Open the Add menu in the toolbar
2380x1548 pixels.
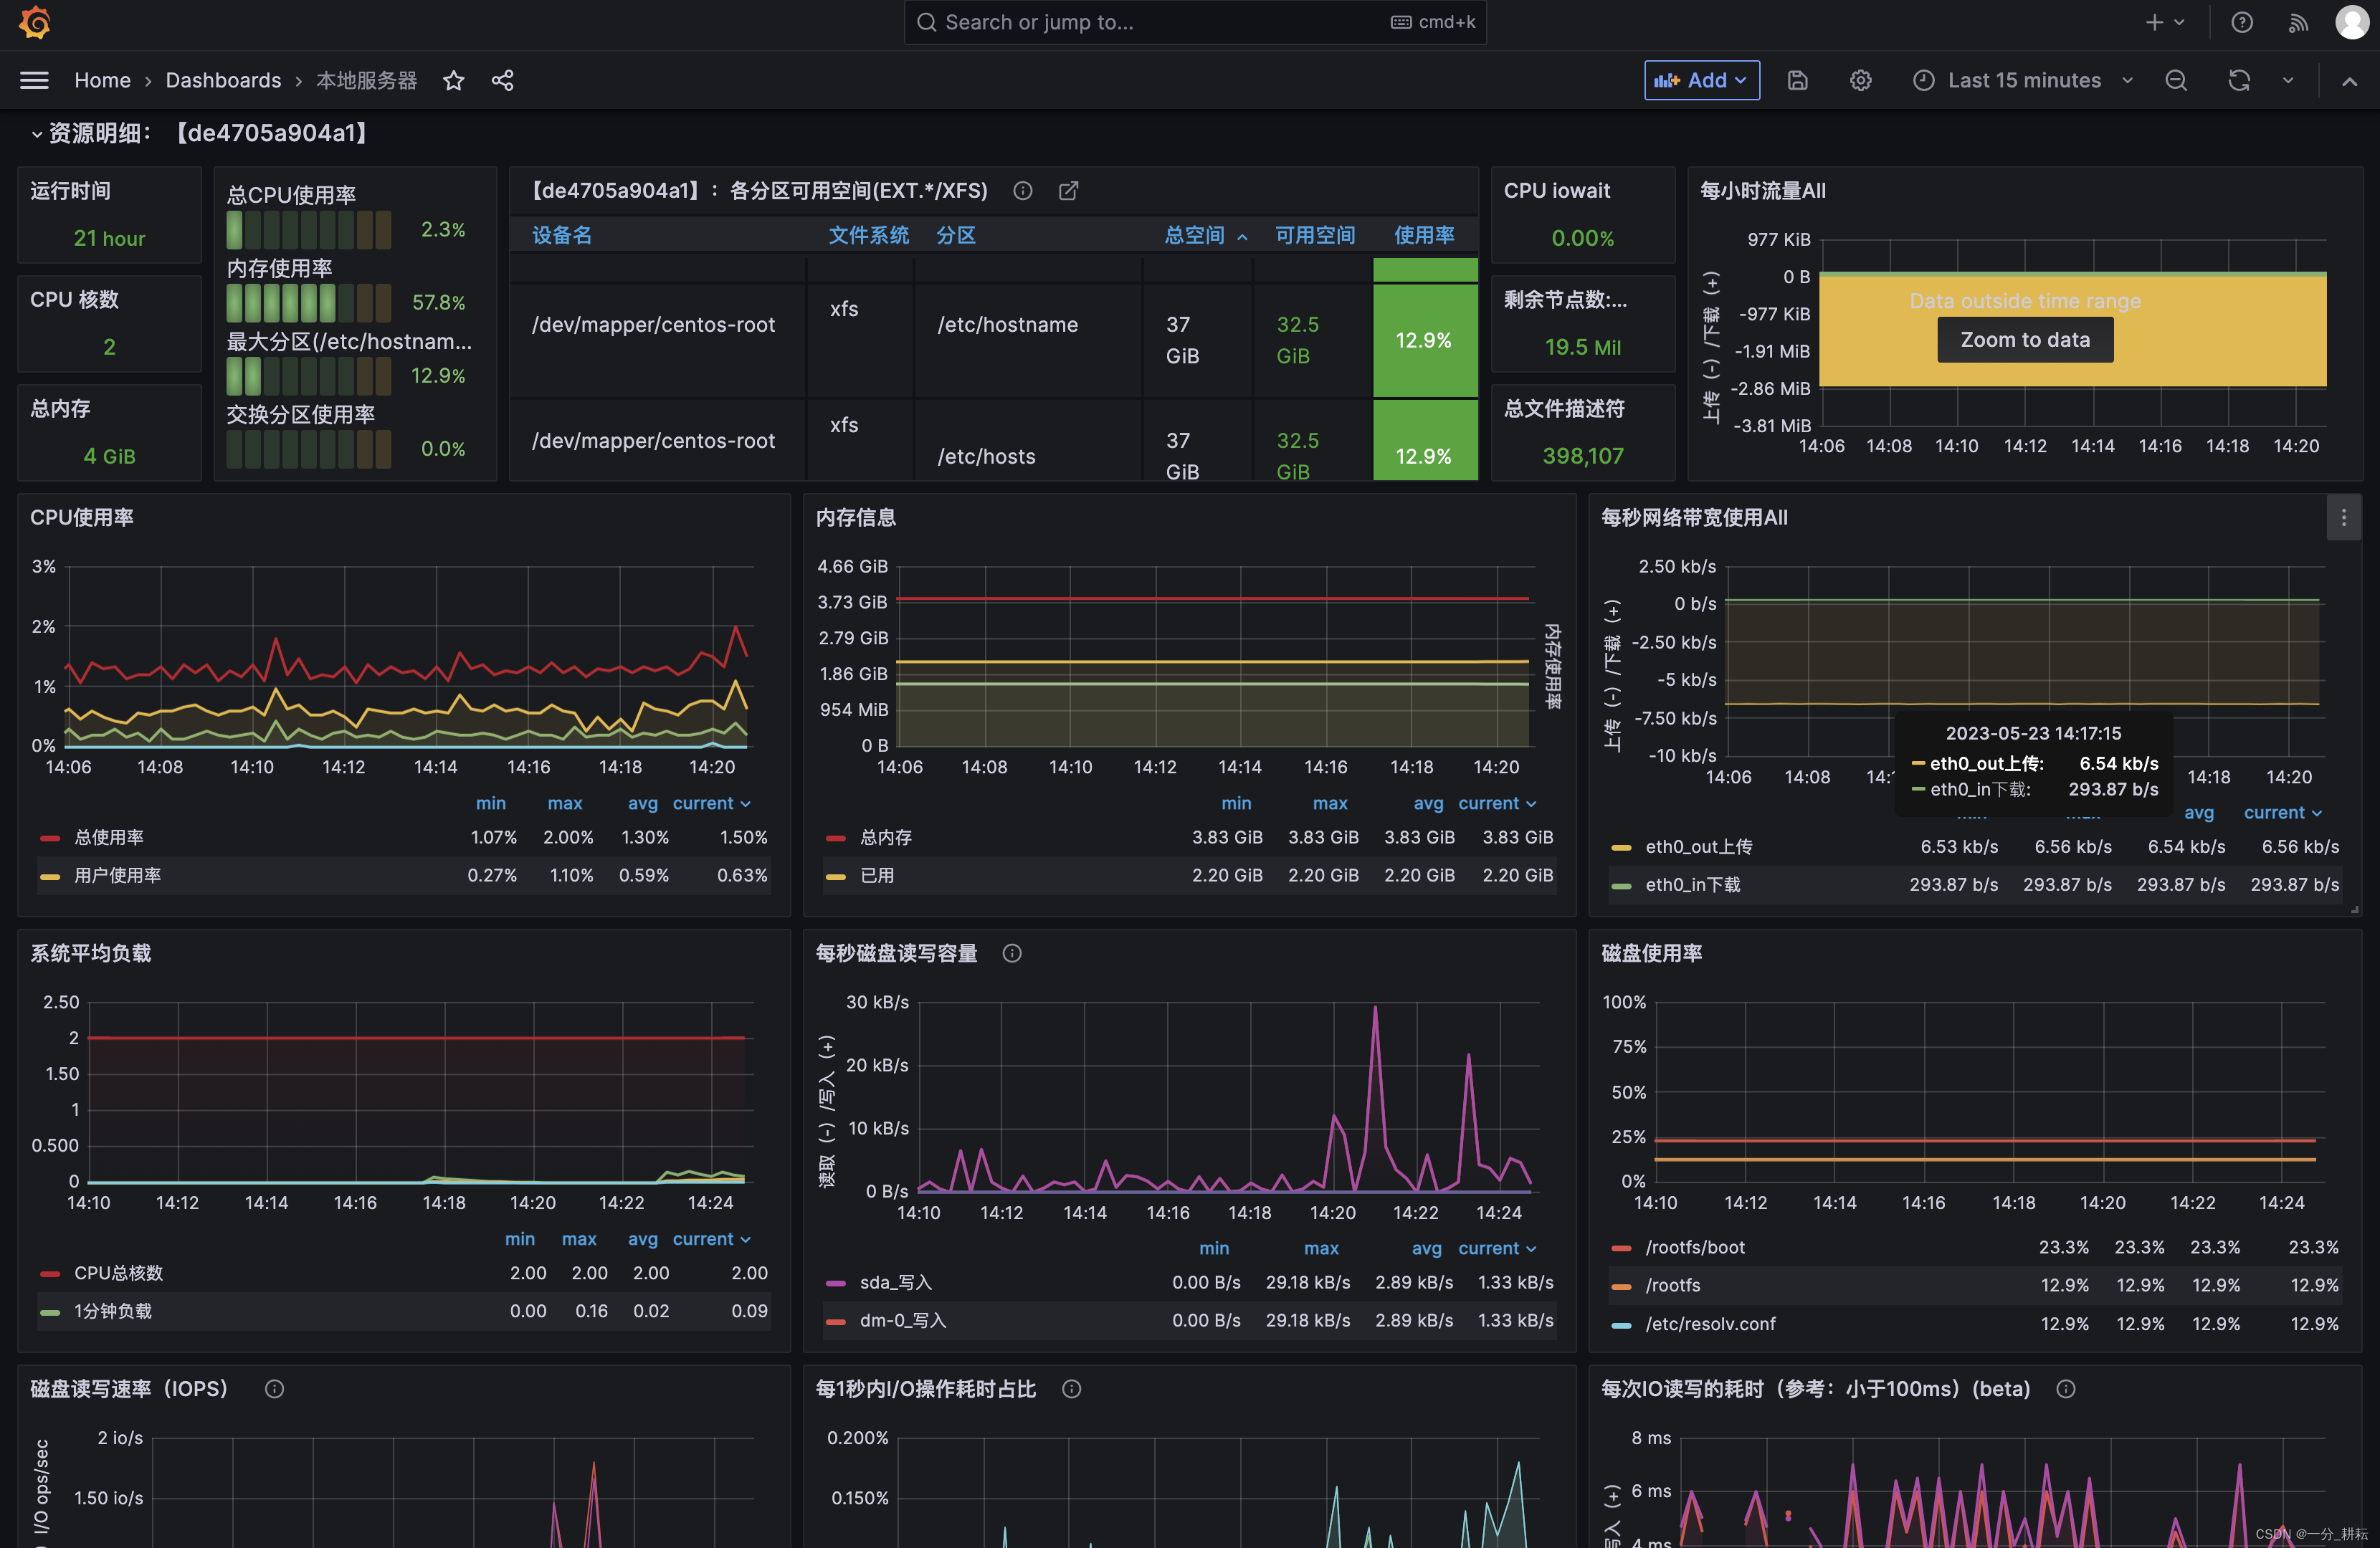[x=1701, y=80]
